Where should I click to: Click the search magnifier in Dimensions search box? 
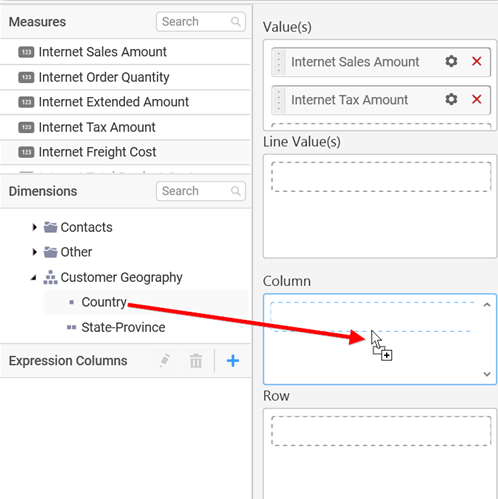pos(236,191)
